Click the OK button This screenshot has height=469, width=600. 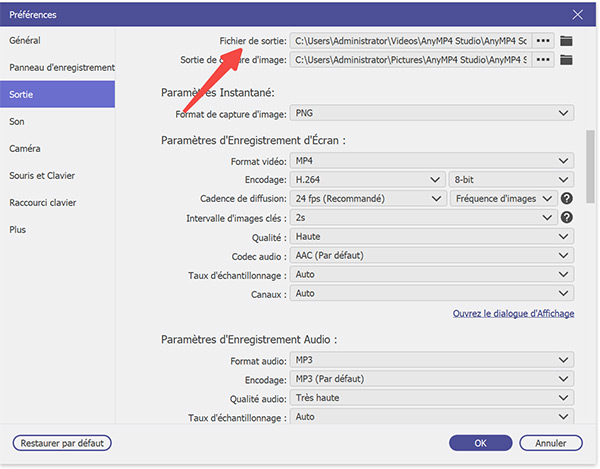coord(480,442)
